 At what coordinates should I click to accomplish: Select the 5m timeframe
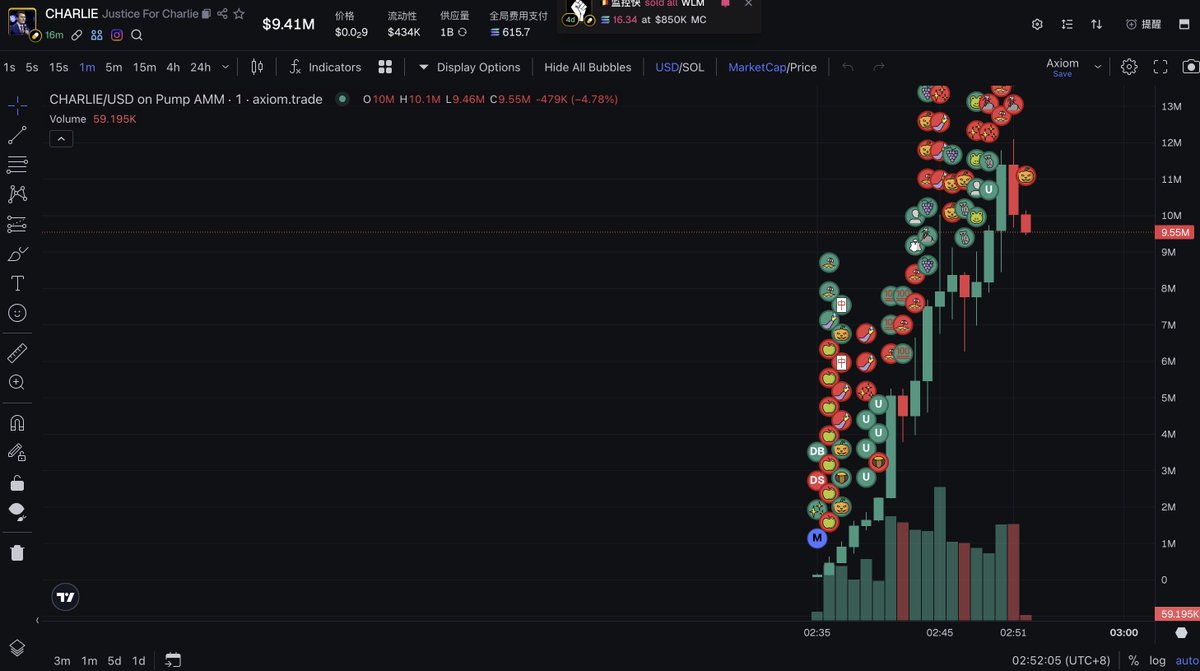[x=114, y=67]
